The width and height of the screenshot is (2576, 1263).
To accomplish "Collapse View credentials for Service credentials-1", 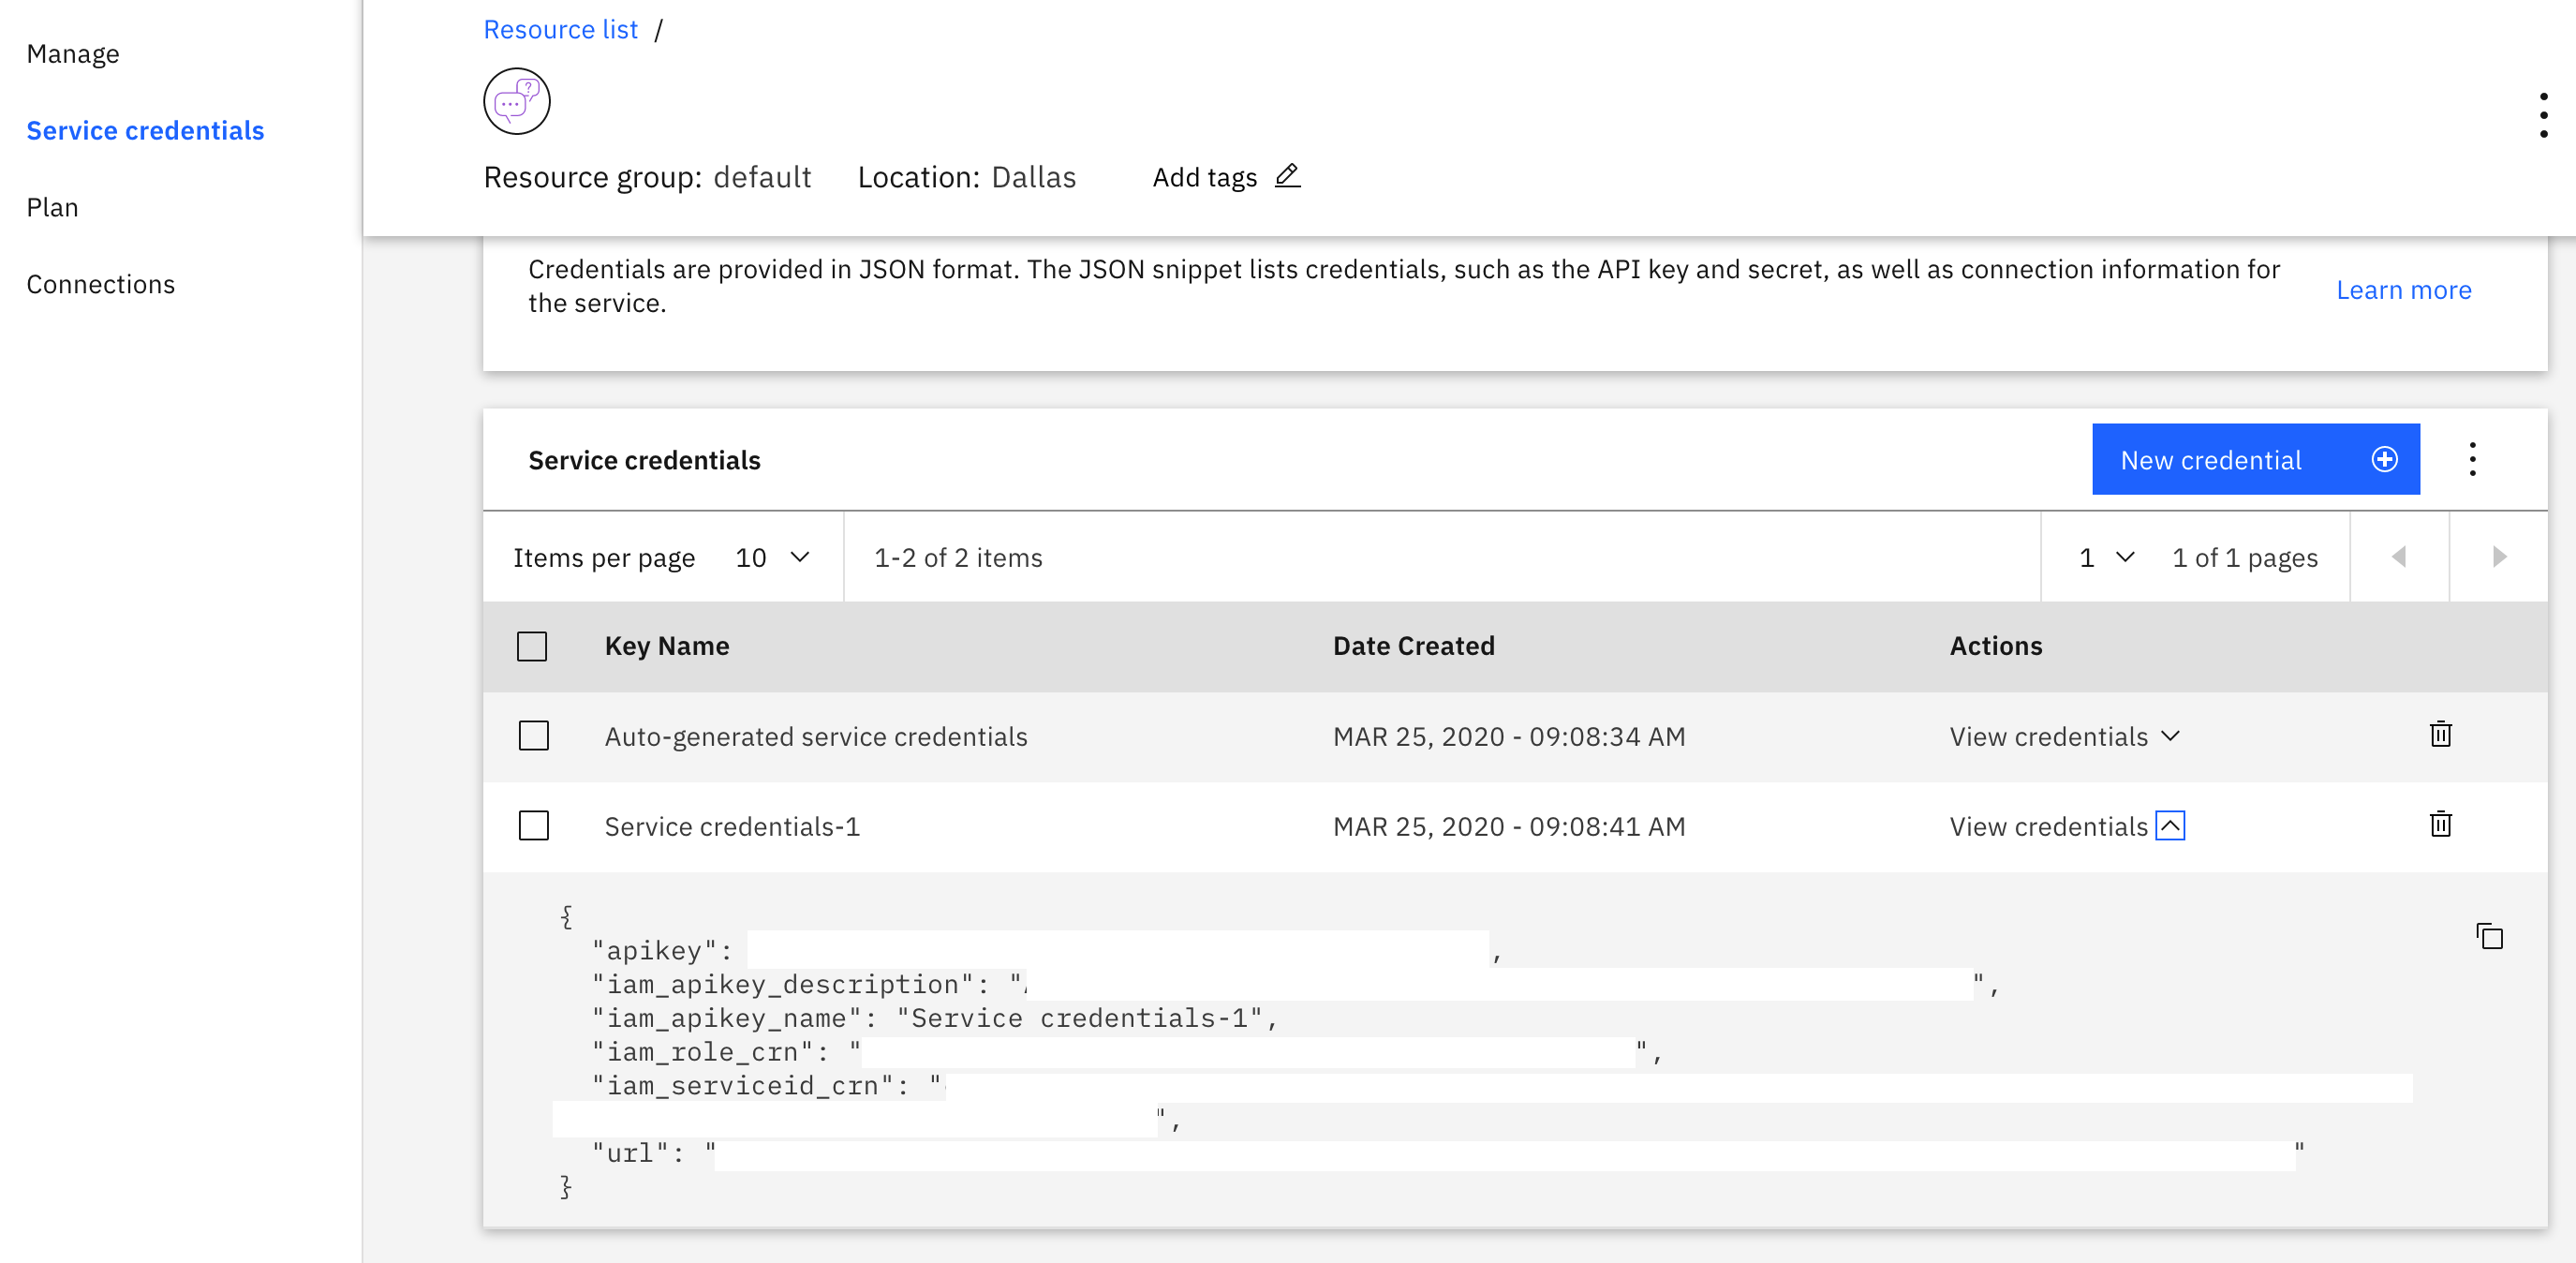I will point(2169,826).
